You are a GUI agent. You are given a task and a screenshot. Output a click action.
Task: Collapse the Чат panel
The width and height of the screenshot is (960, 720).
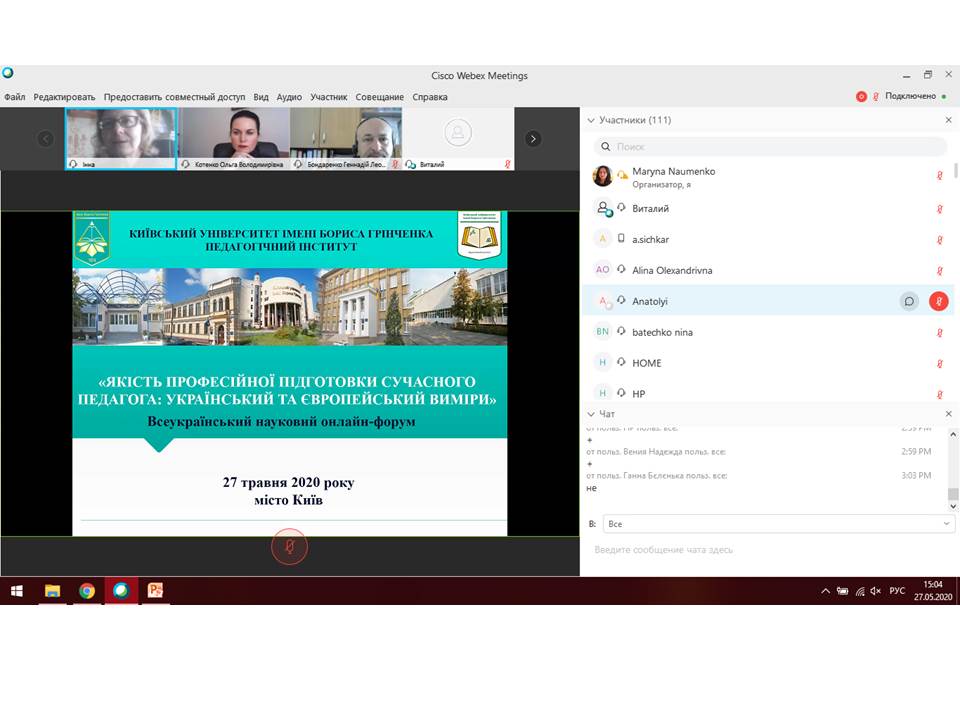[591, 414]
